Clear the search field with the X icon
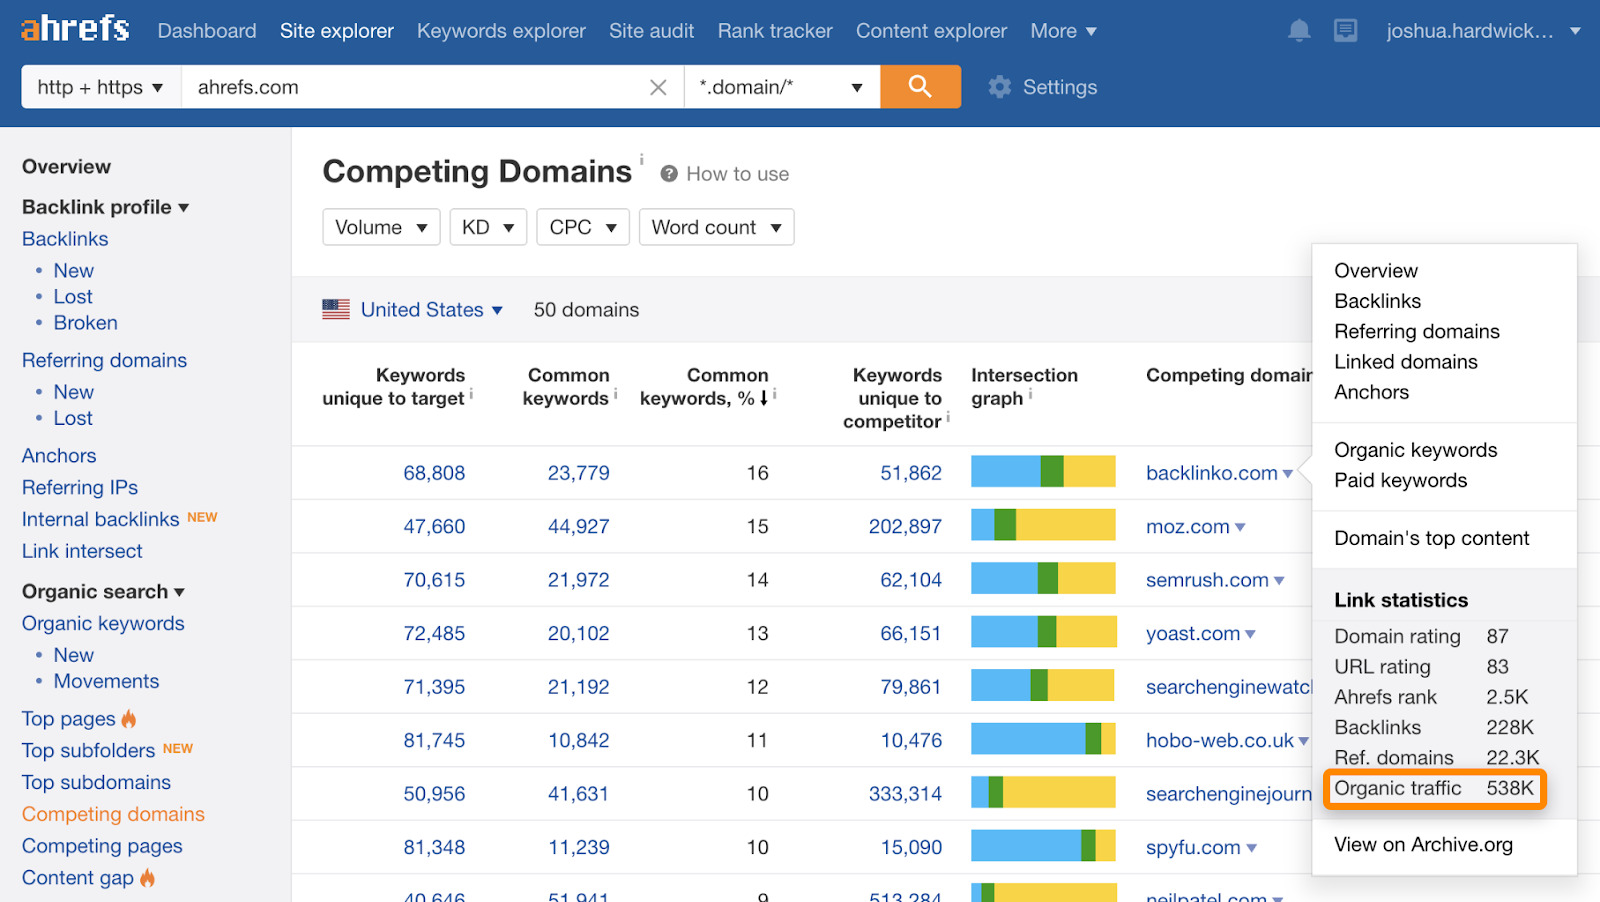 click(658, 87)
